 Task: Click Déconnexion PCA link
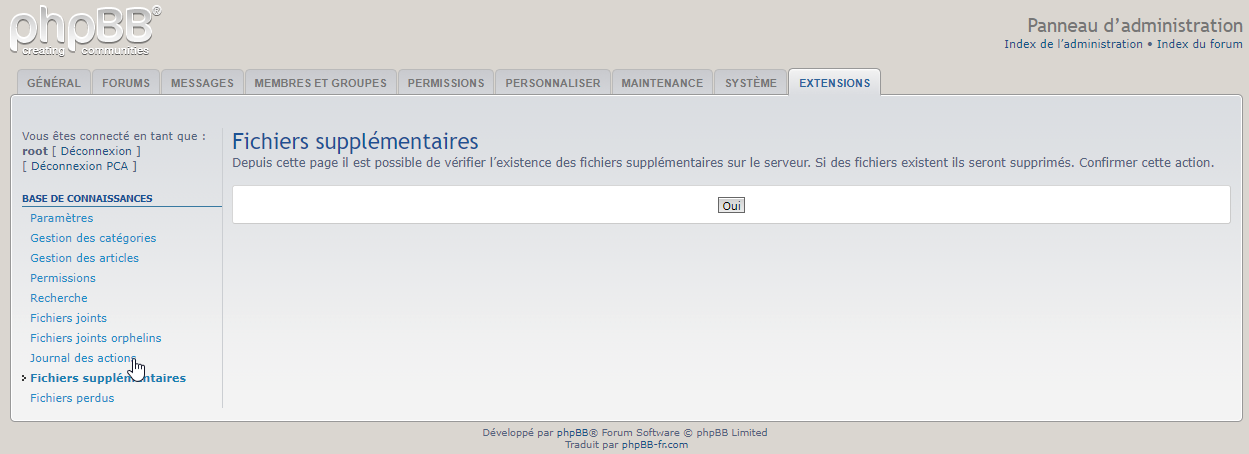[x=79, y=166]
